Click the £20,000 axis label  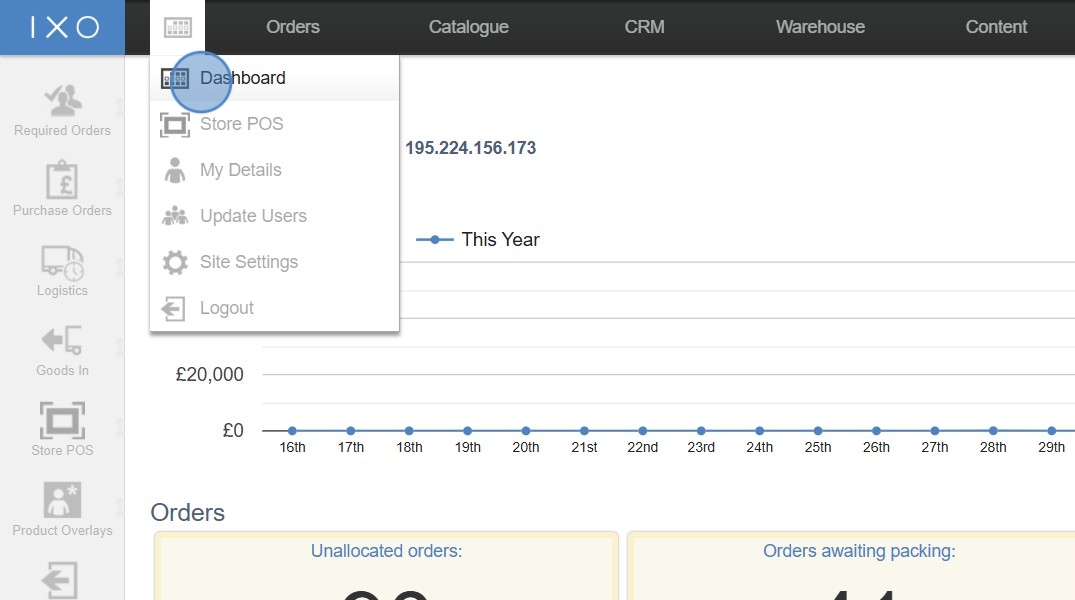210,374
